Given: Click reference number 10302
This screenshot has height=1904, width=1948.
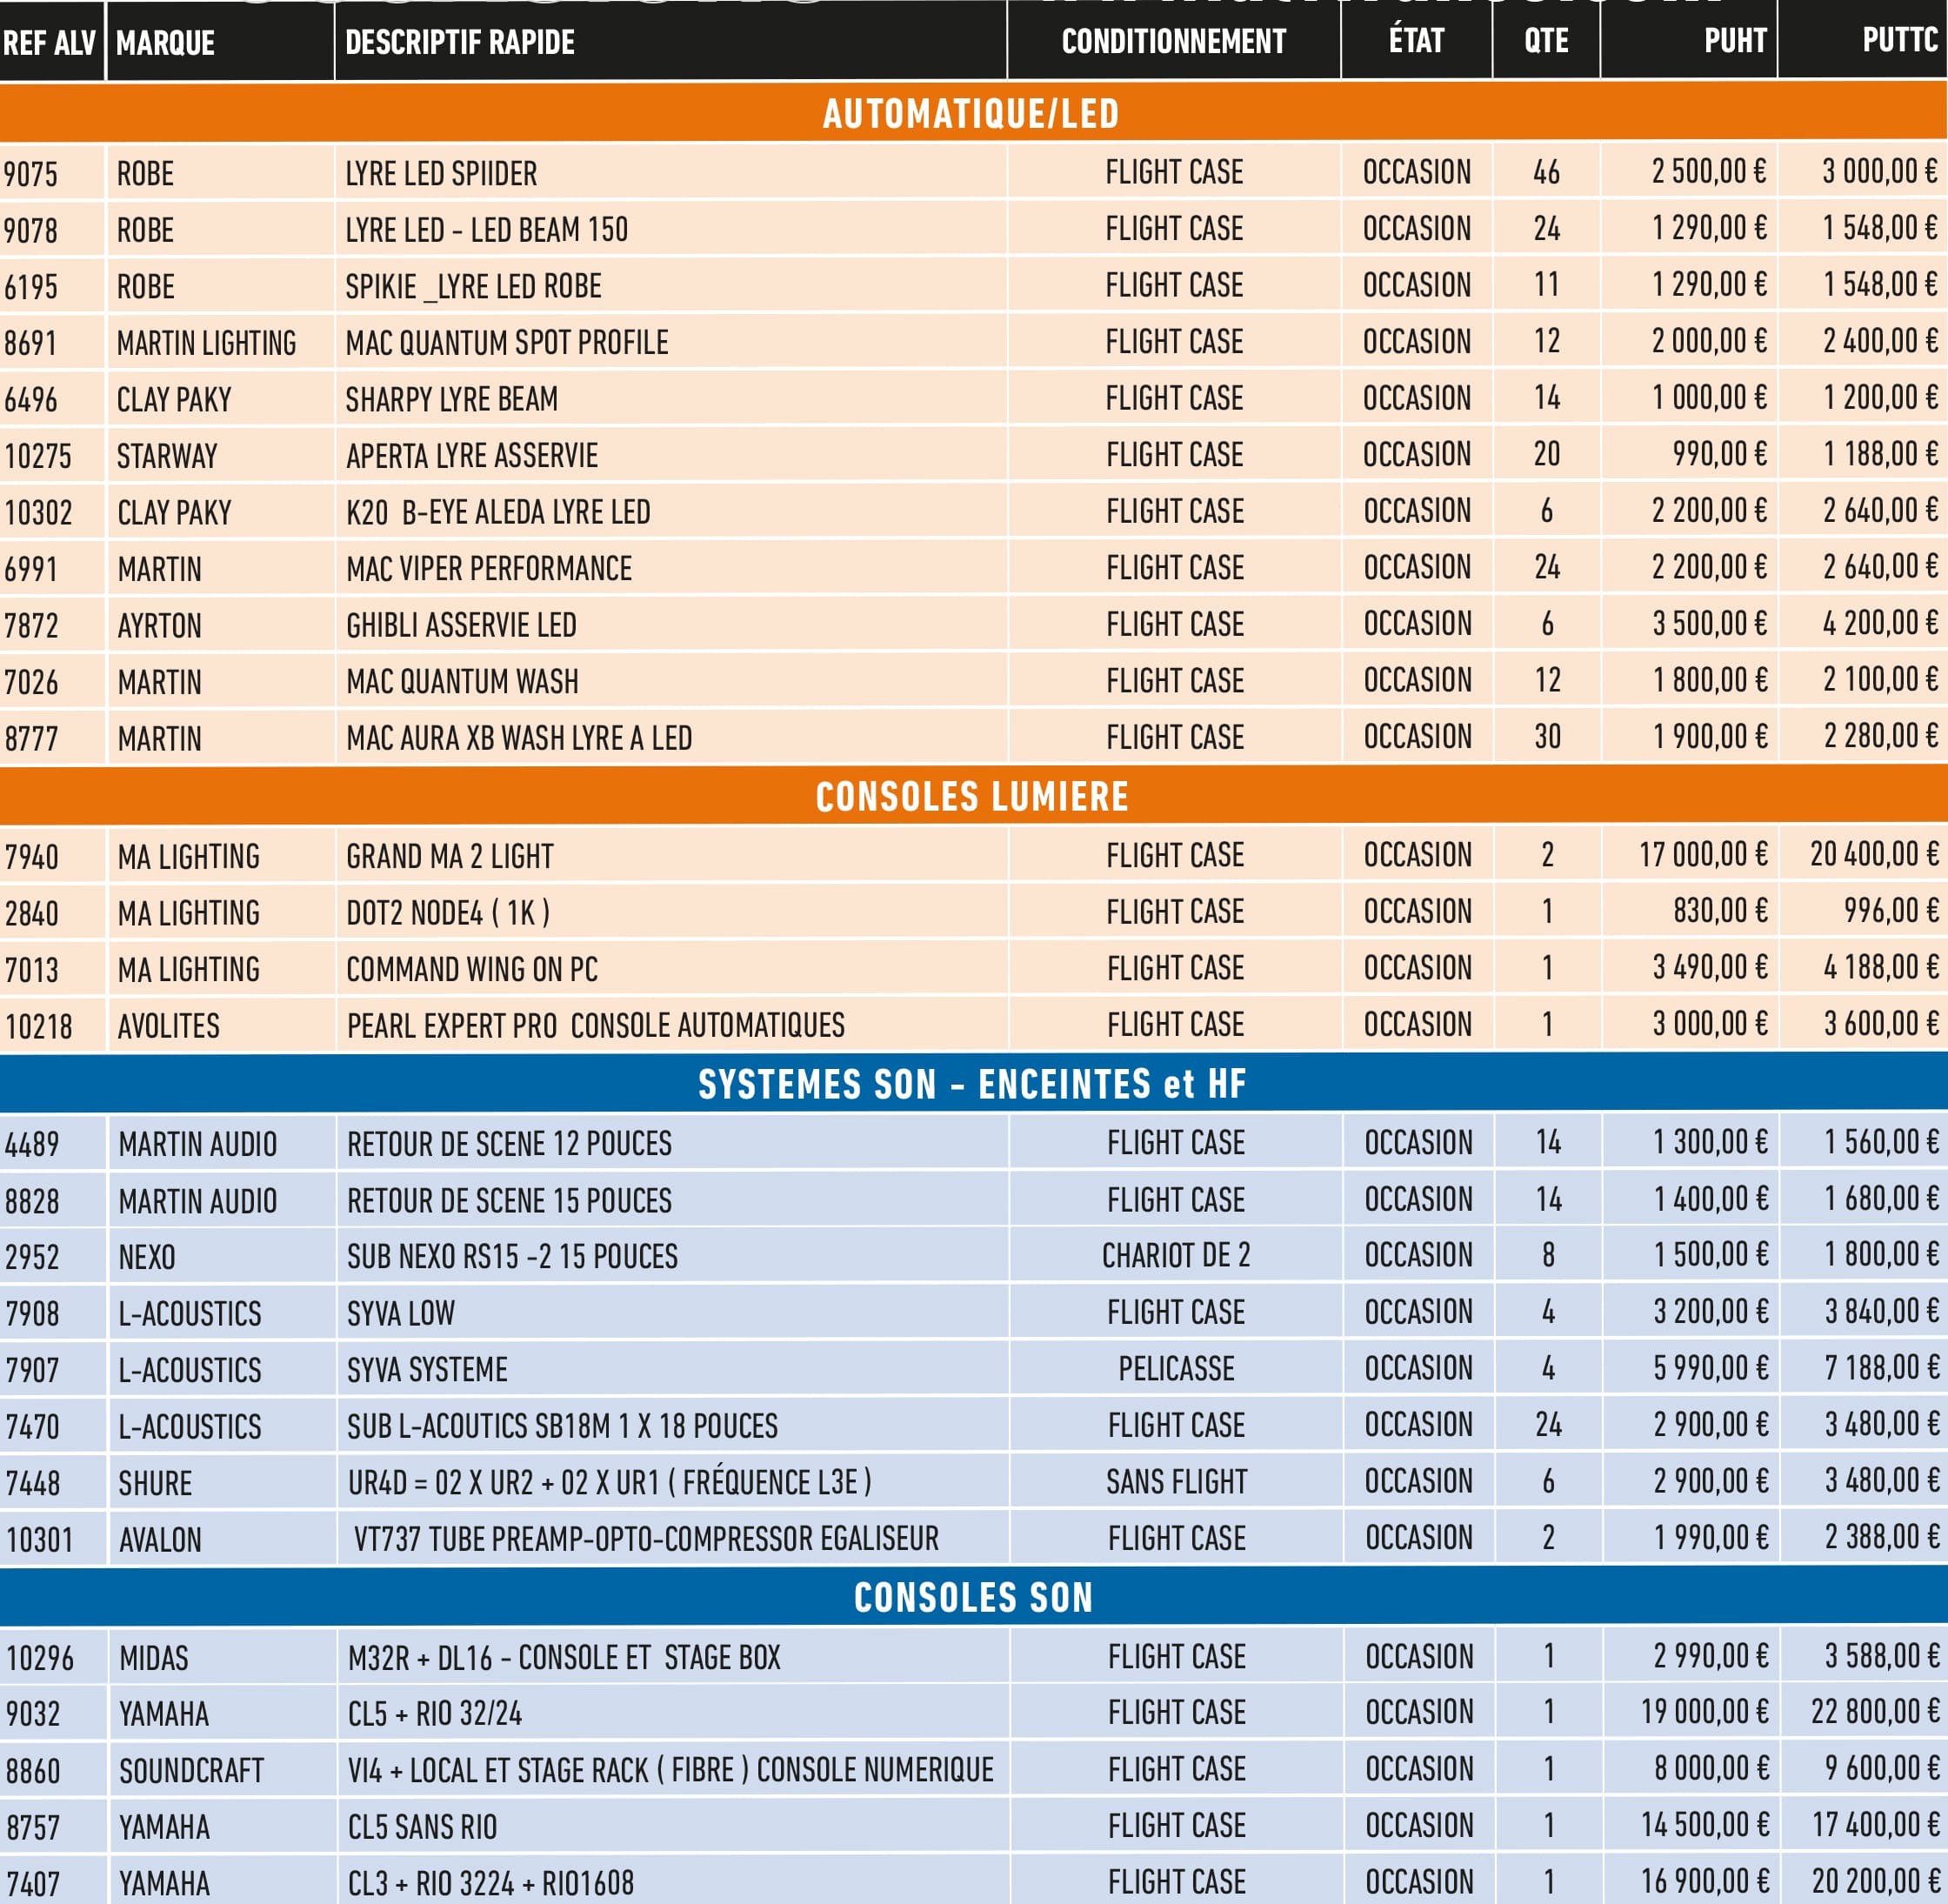Looking at the screenshot, I should [x=39, y=513].
